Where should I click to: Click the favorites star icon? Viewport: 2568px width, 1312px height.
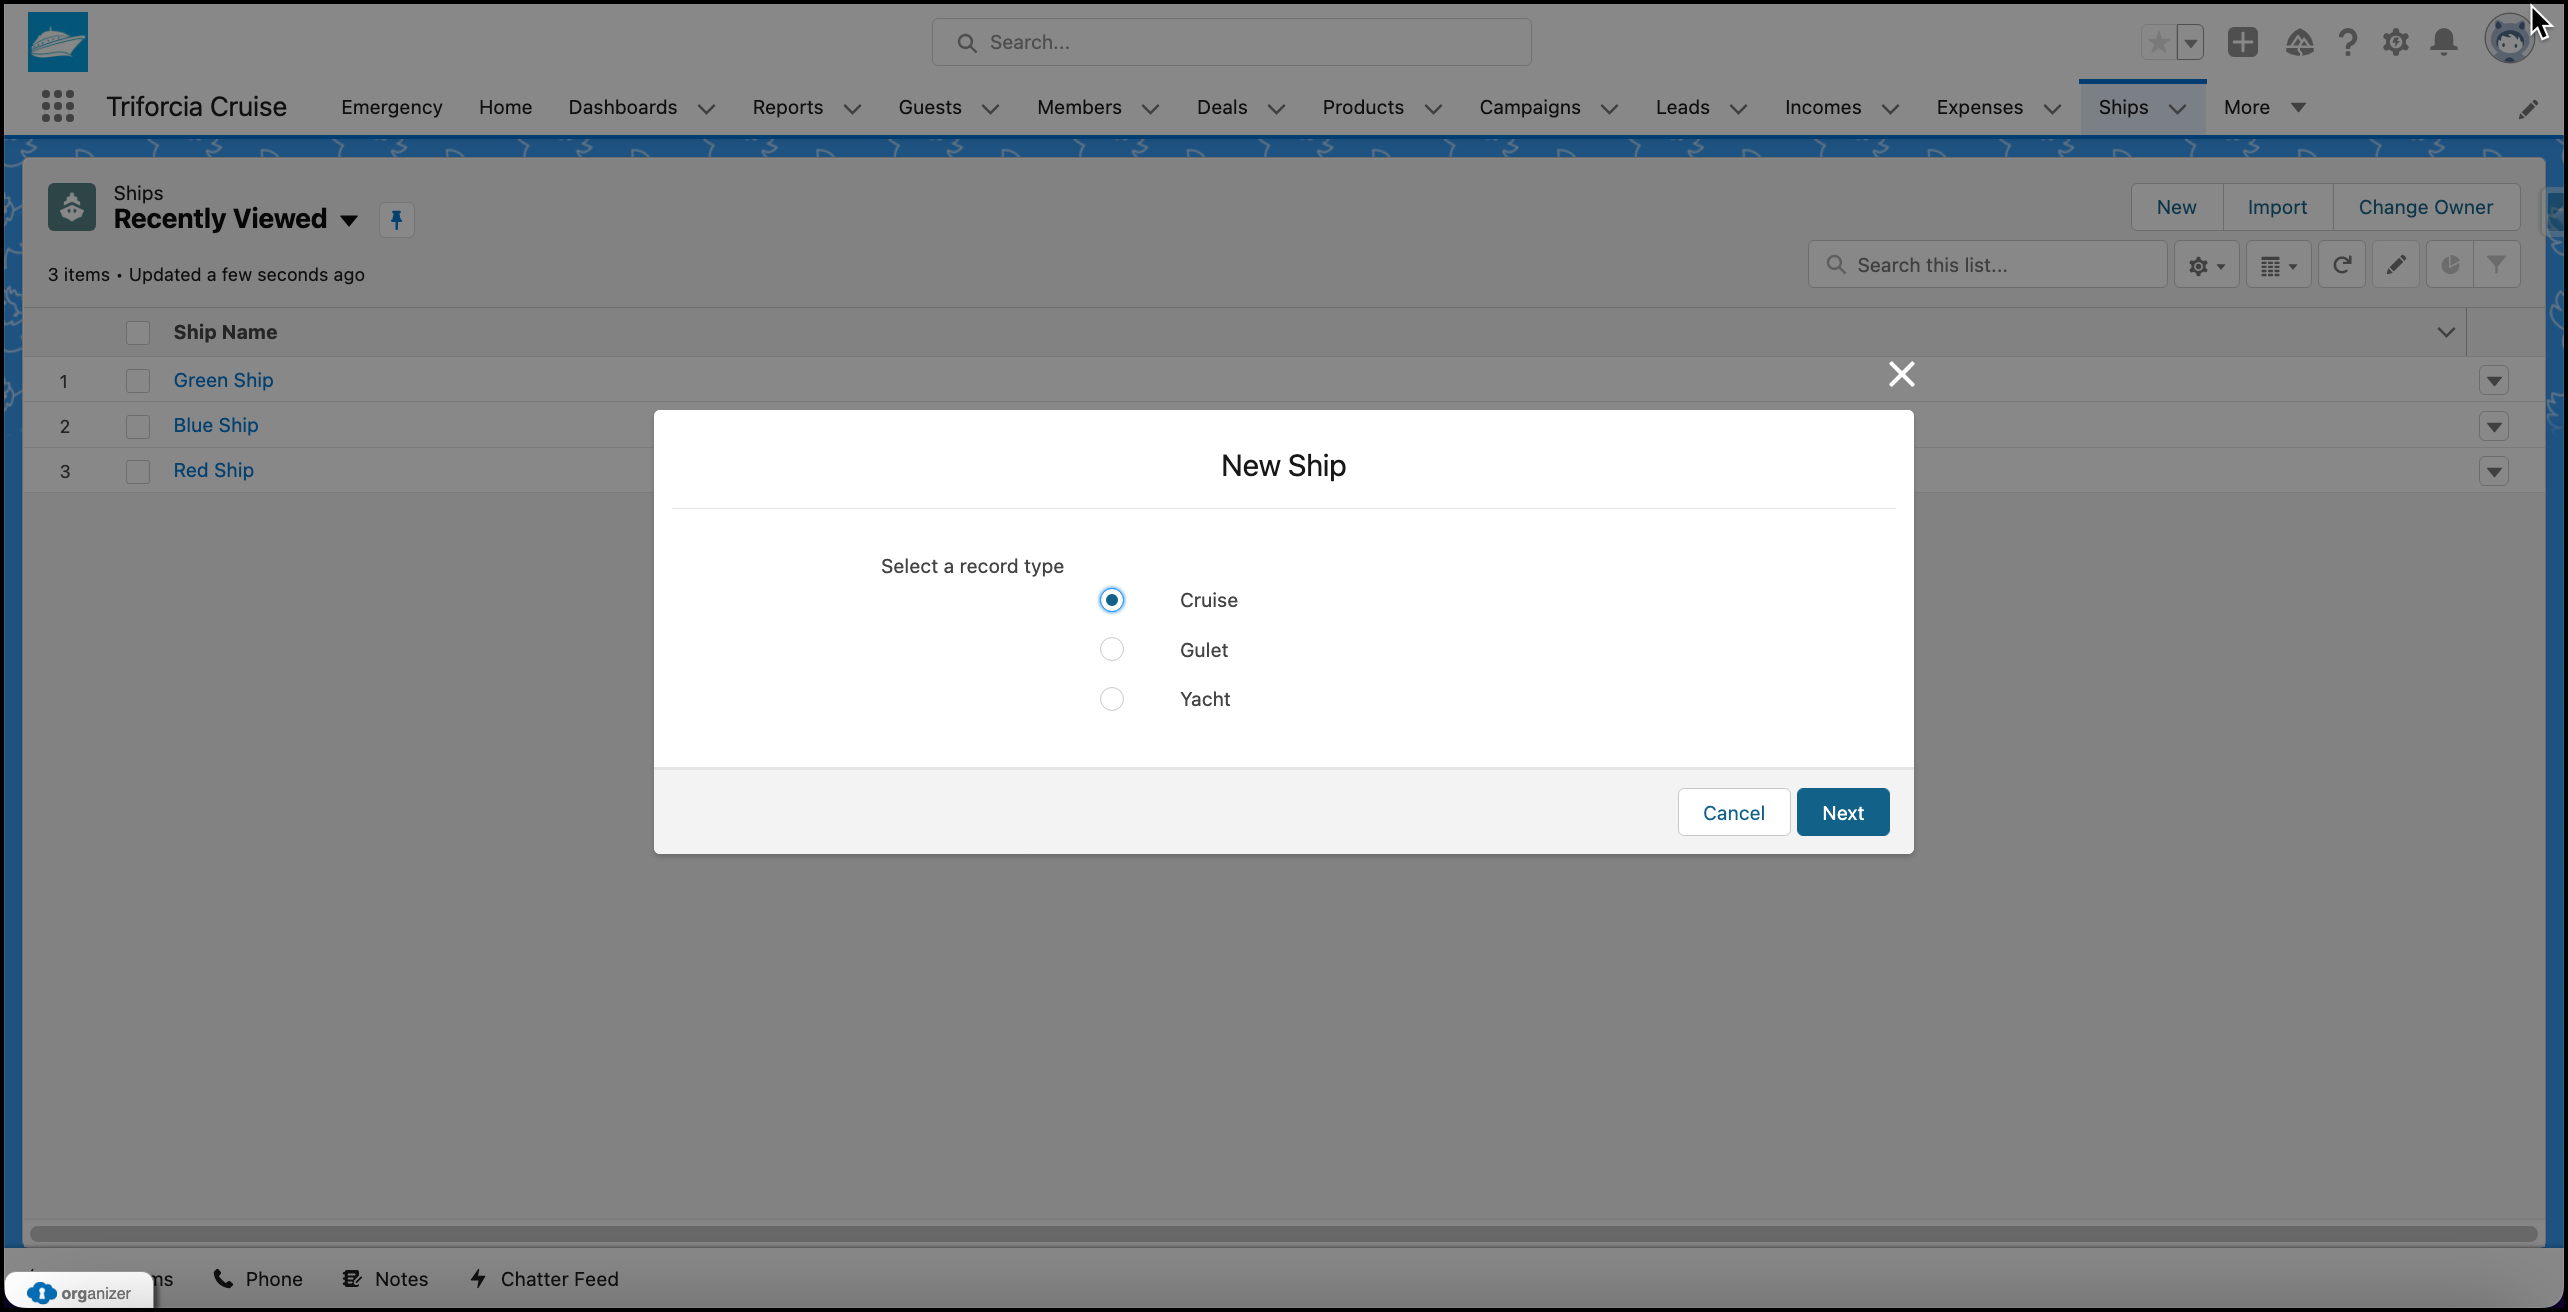click(2158, 42)
